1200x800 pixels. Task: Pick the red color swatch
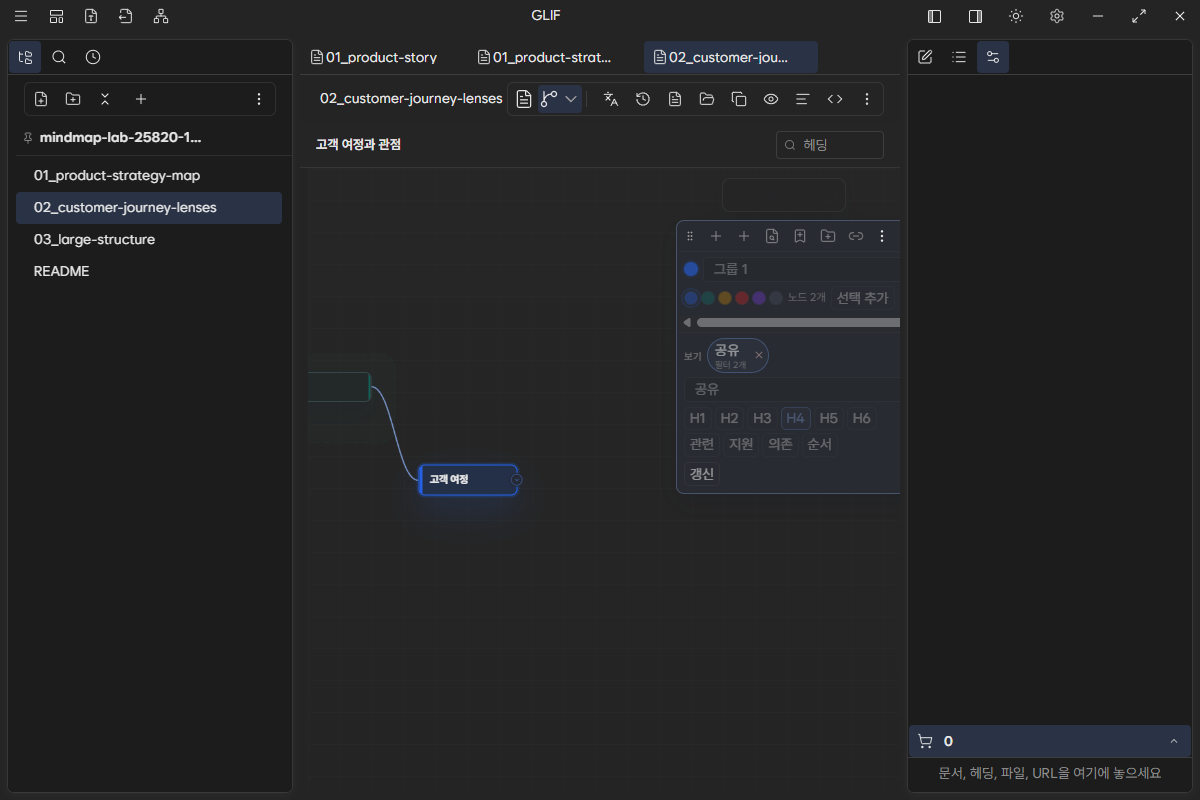[x=742, y=298]
